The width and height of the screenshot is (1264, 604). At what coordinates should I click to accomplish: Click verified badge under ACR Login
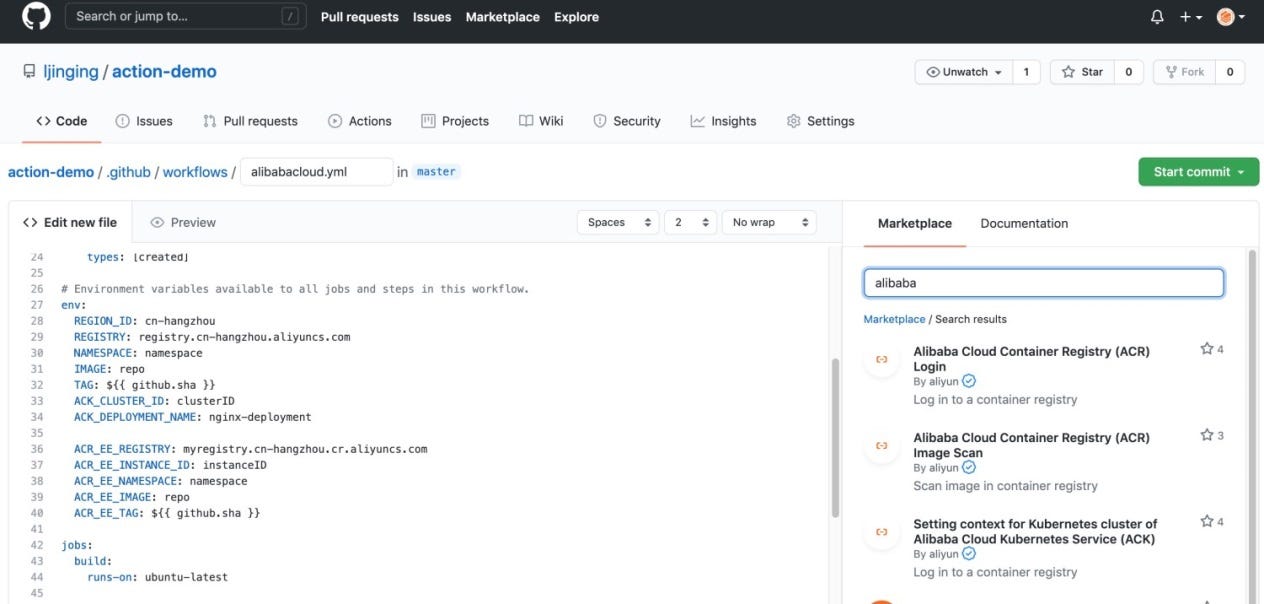click(969, 381)
